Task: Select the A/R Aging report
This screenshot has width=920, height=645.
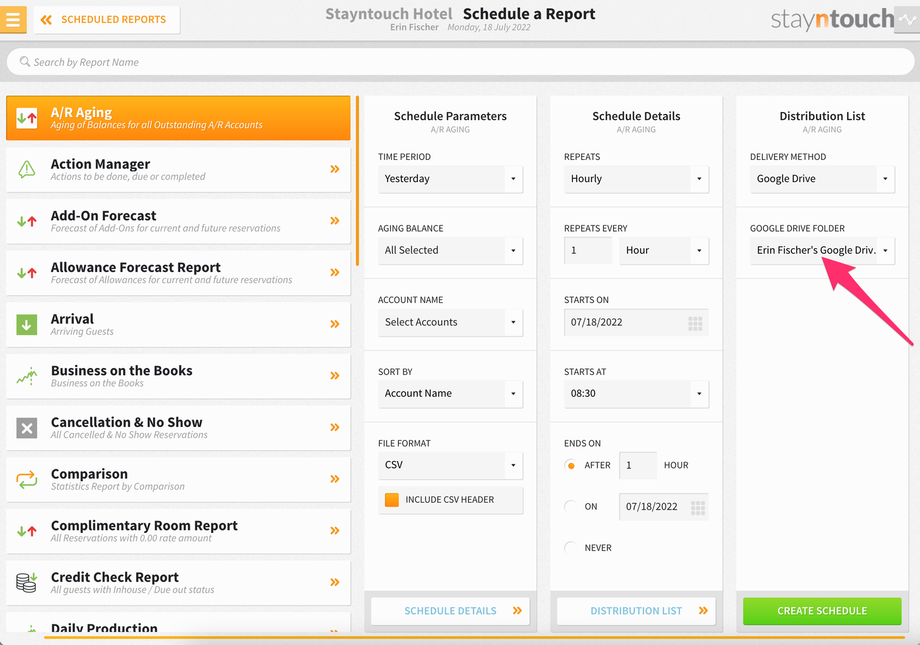Action: point(178,118)
